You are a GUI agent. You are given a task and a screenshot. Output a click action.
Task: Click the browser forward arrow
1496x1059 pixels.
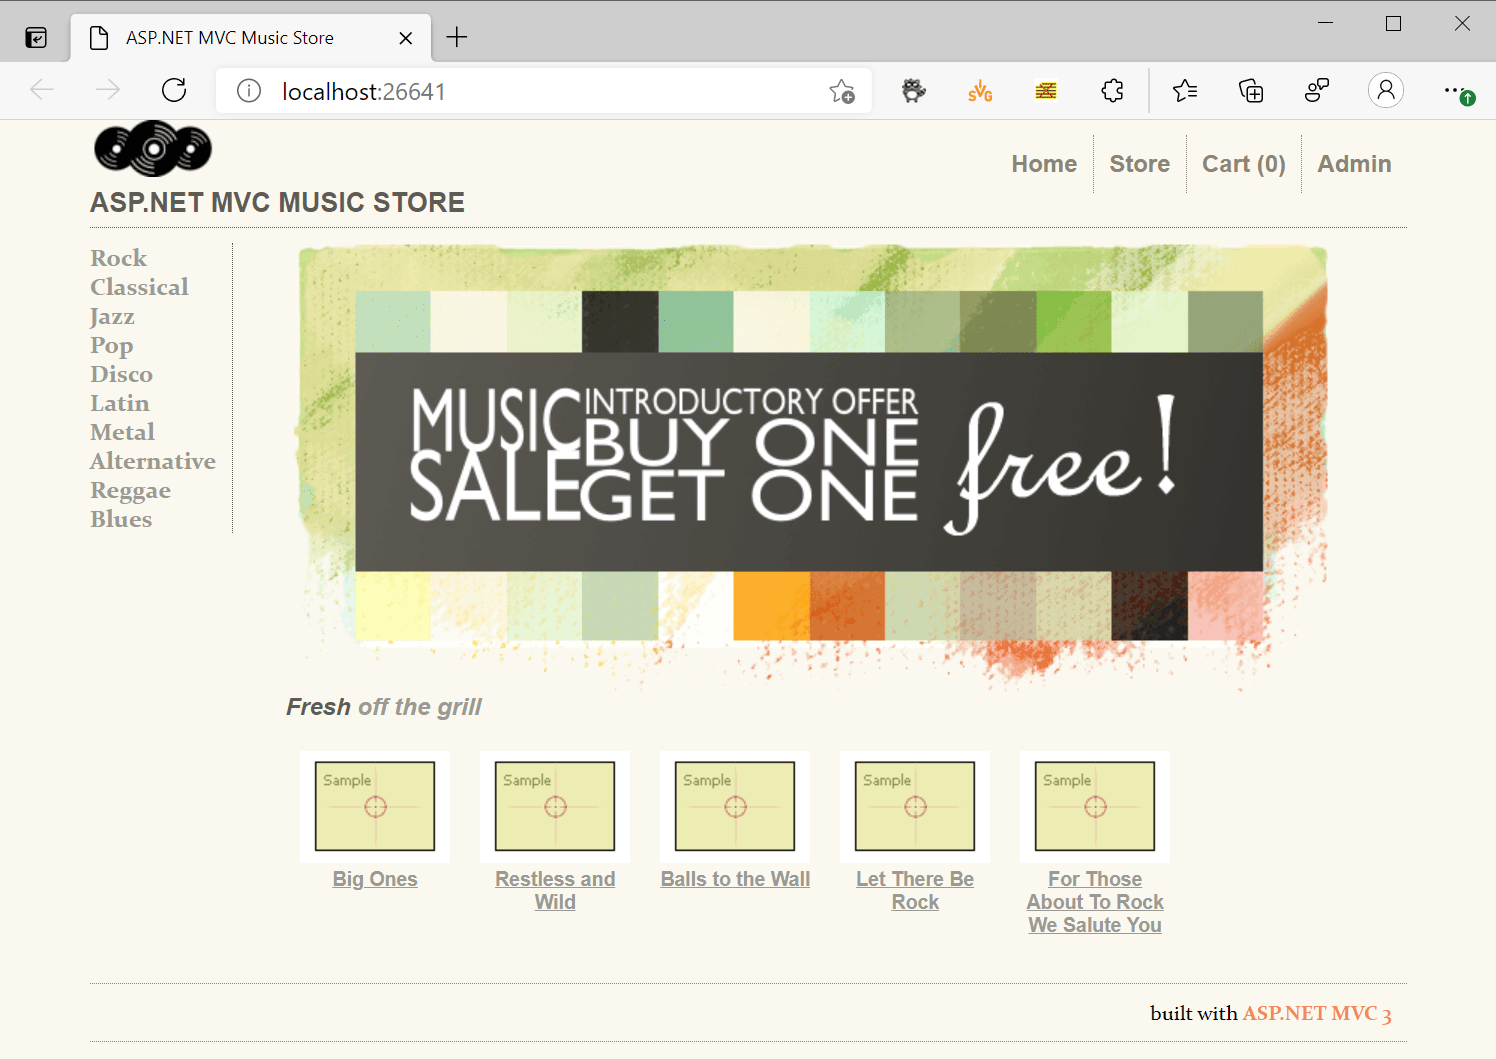click(x=108, y=91)
